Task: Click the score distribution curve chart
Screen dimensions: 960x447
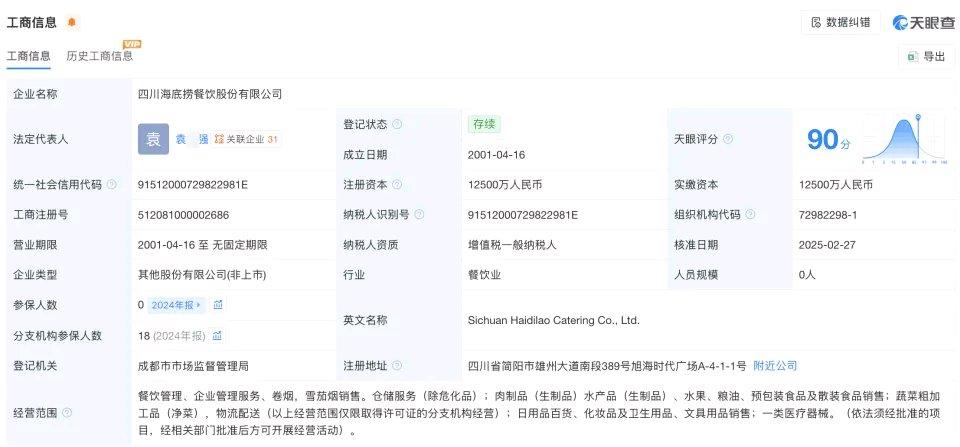Action: pos(904,140)
